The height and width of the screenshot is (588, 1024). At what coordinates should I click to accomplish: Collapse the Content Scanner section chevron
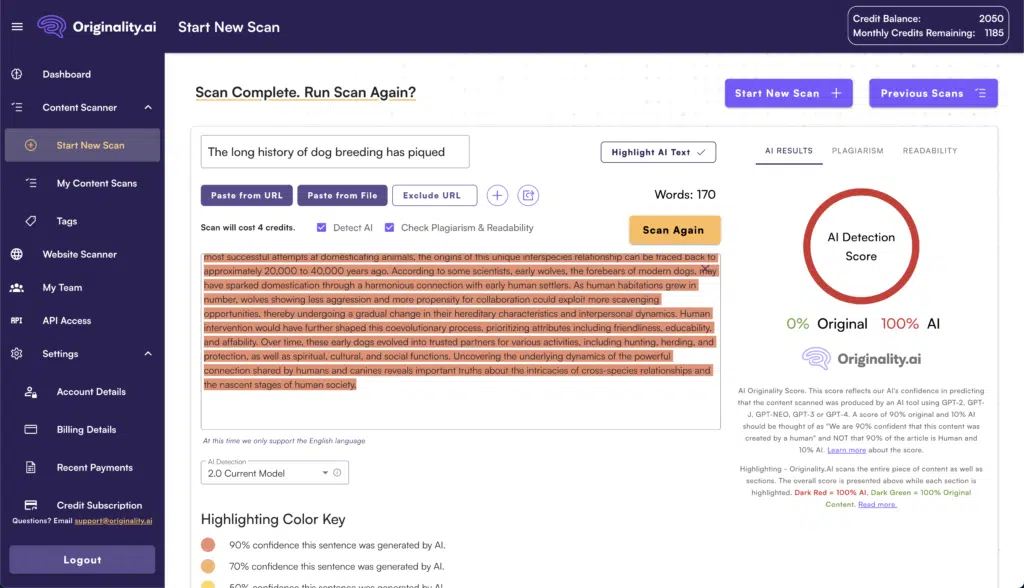(148, 107)
